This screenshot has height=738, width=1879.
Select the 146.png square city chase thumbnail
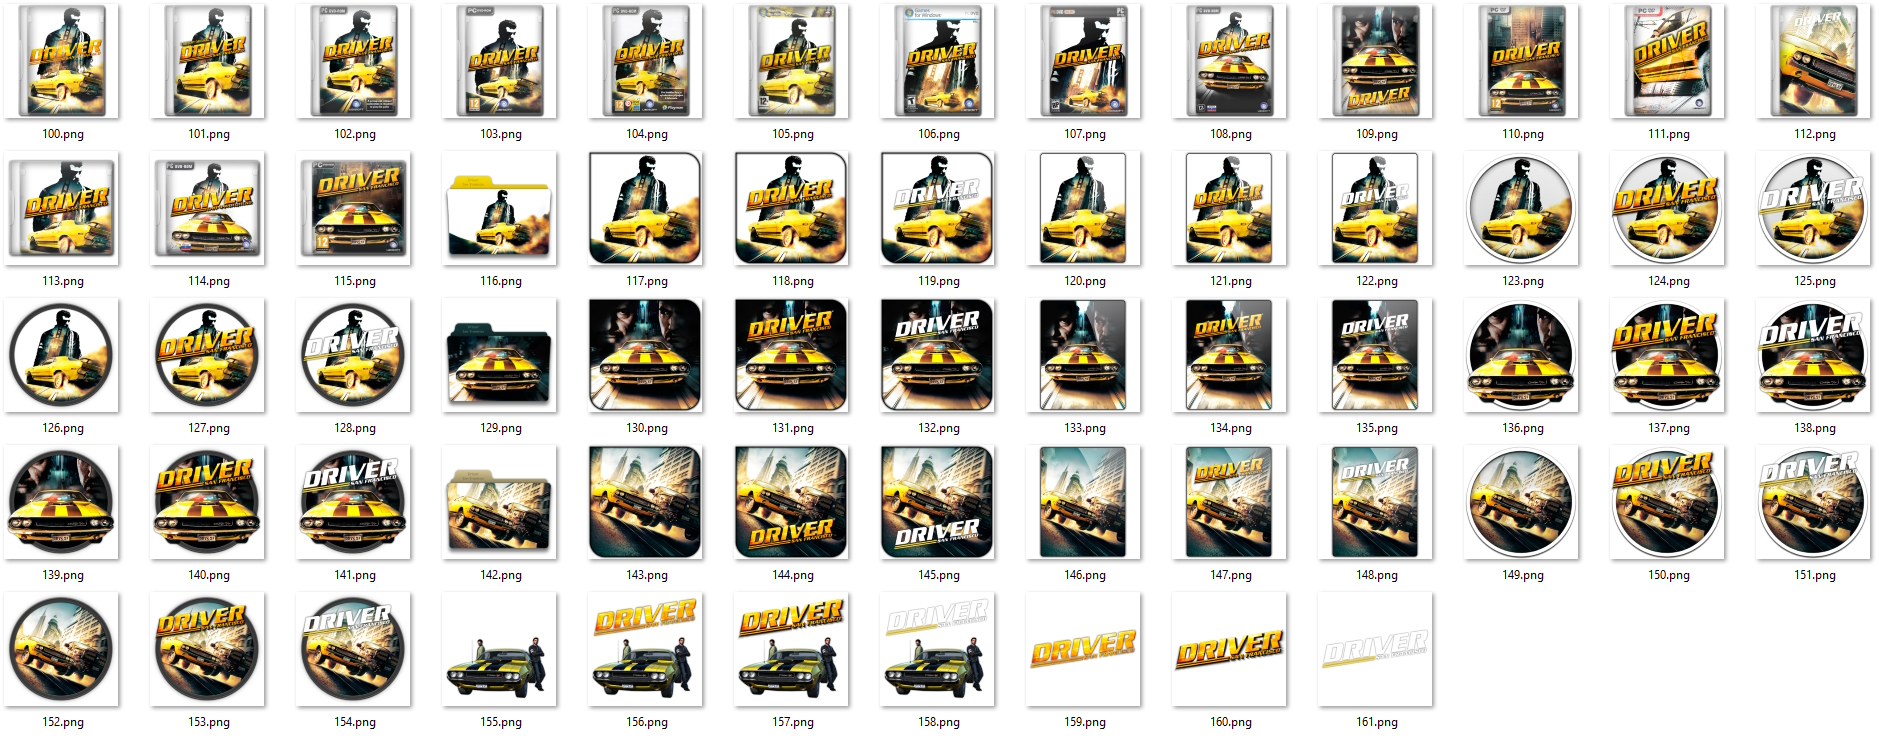[x=1084, y=502]
